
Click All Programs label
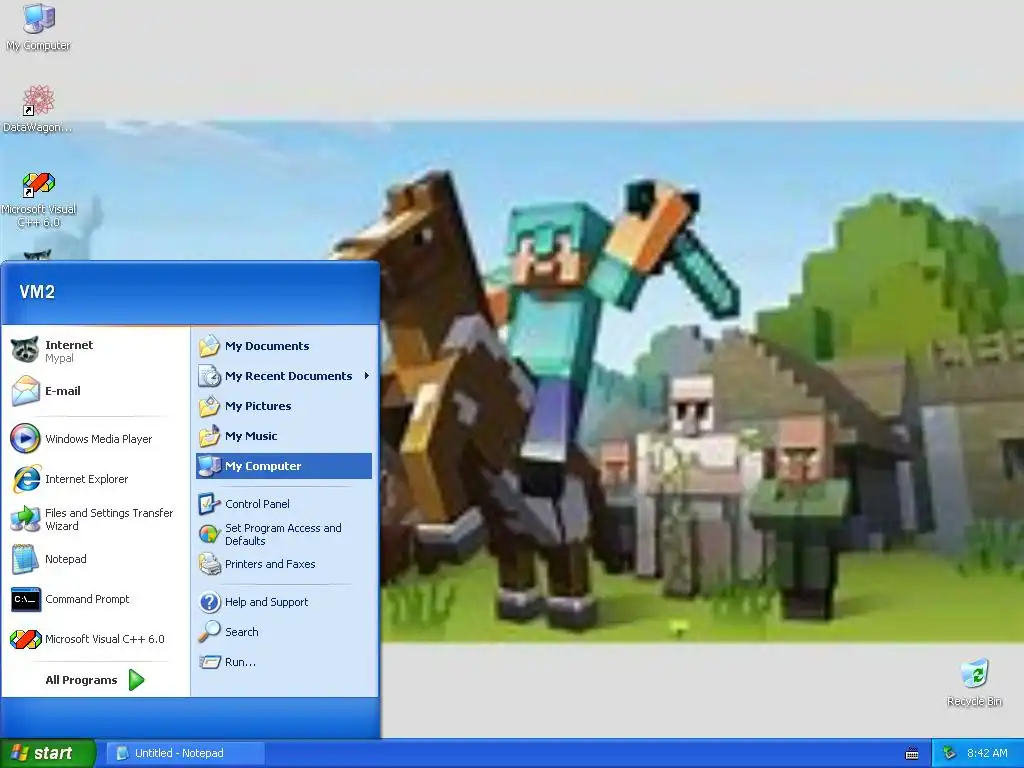(x=81, y=680)
